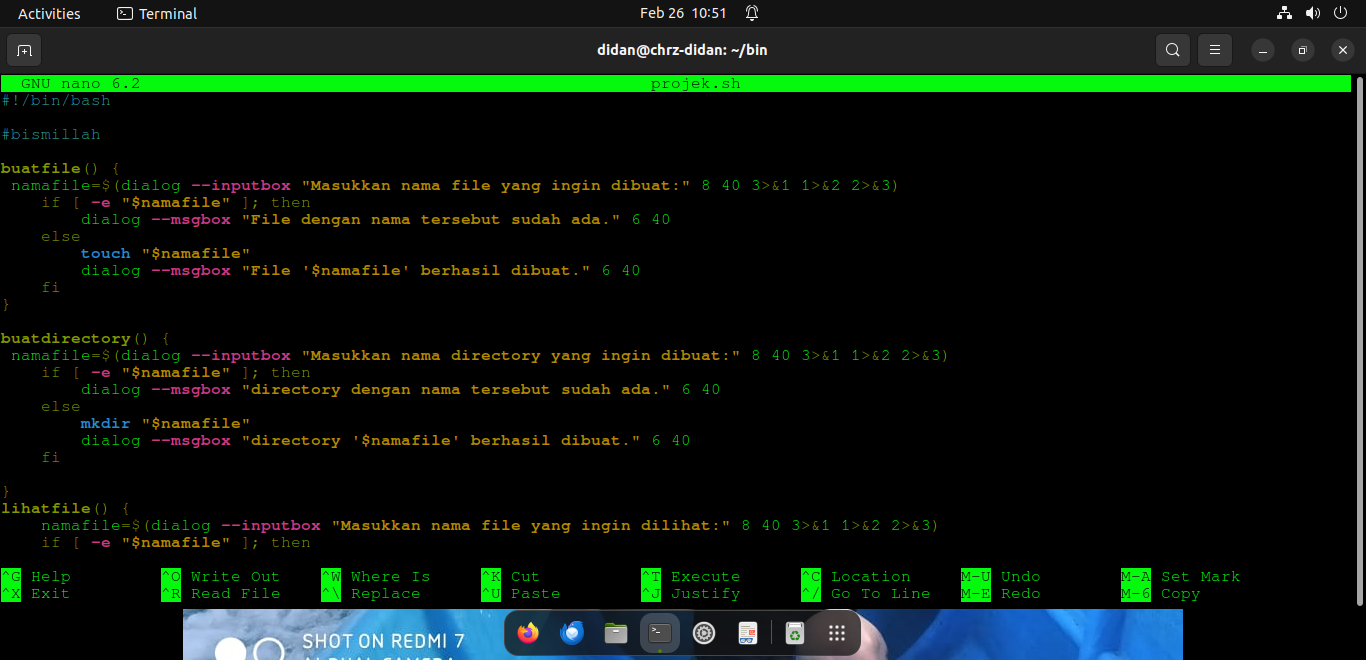This screenshot has height=660, width=1366.
Task: Click the ^C Location shortcut
Action: pyautogui.click(x=856, y=577)
